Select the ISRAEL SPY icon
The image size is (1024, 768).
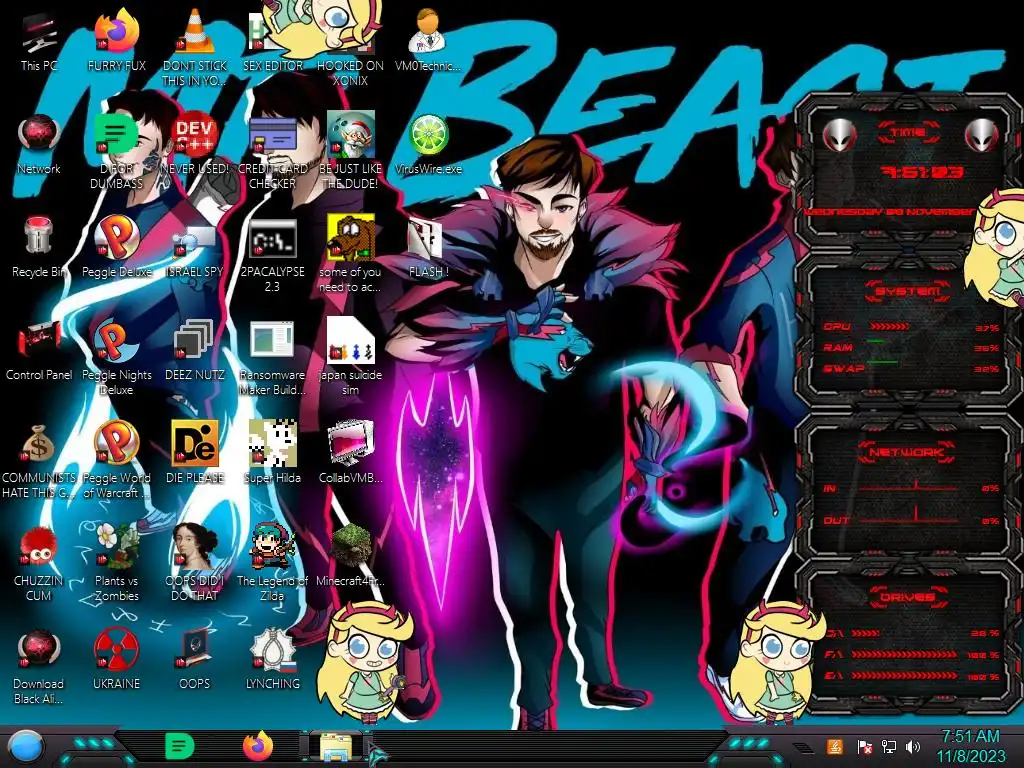(x=195, y=240)
